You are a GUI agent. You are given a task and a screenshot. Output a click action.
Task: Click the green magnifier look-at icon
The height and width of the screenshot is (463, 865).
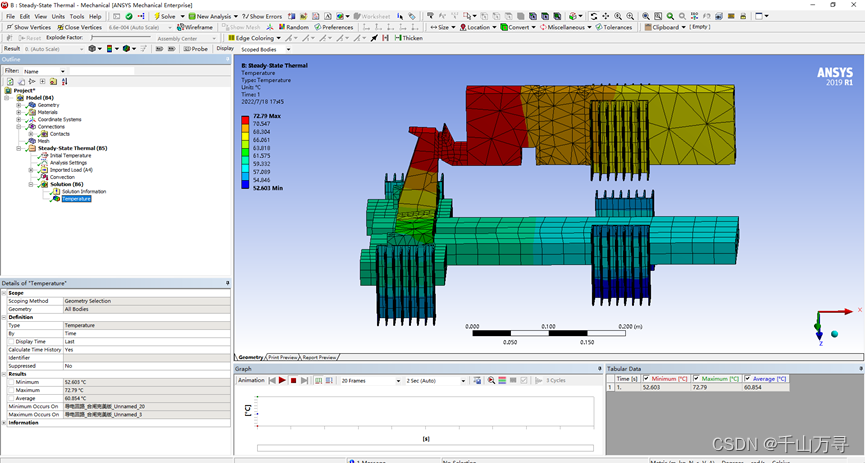tap(670, 16)
